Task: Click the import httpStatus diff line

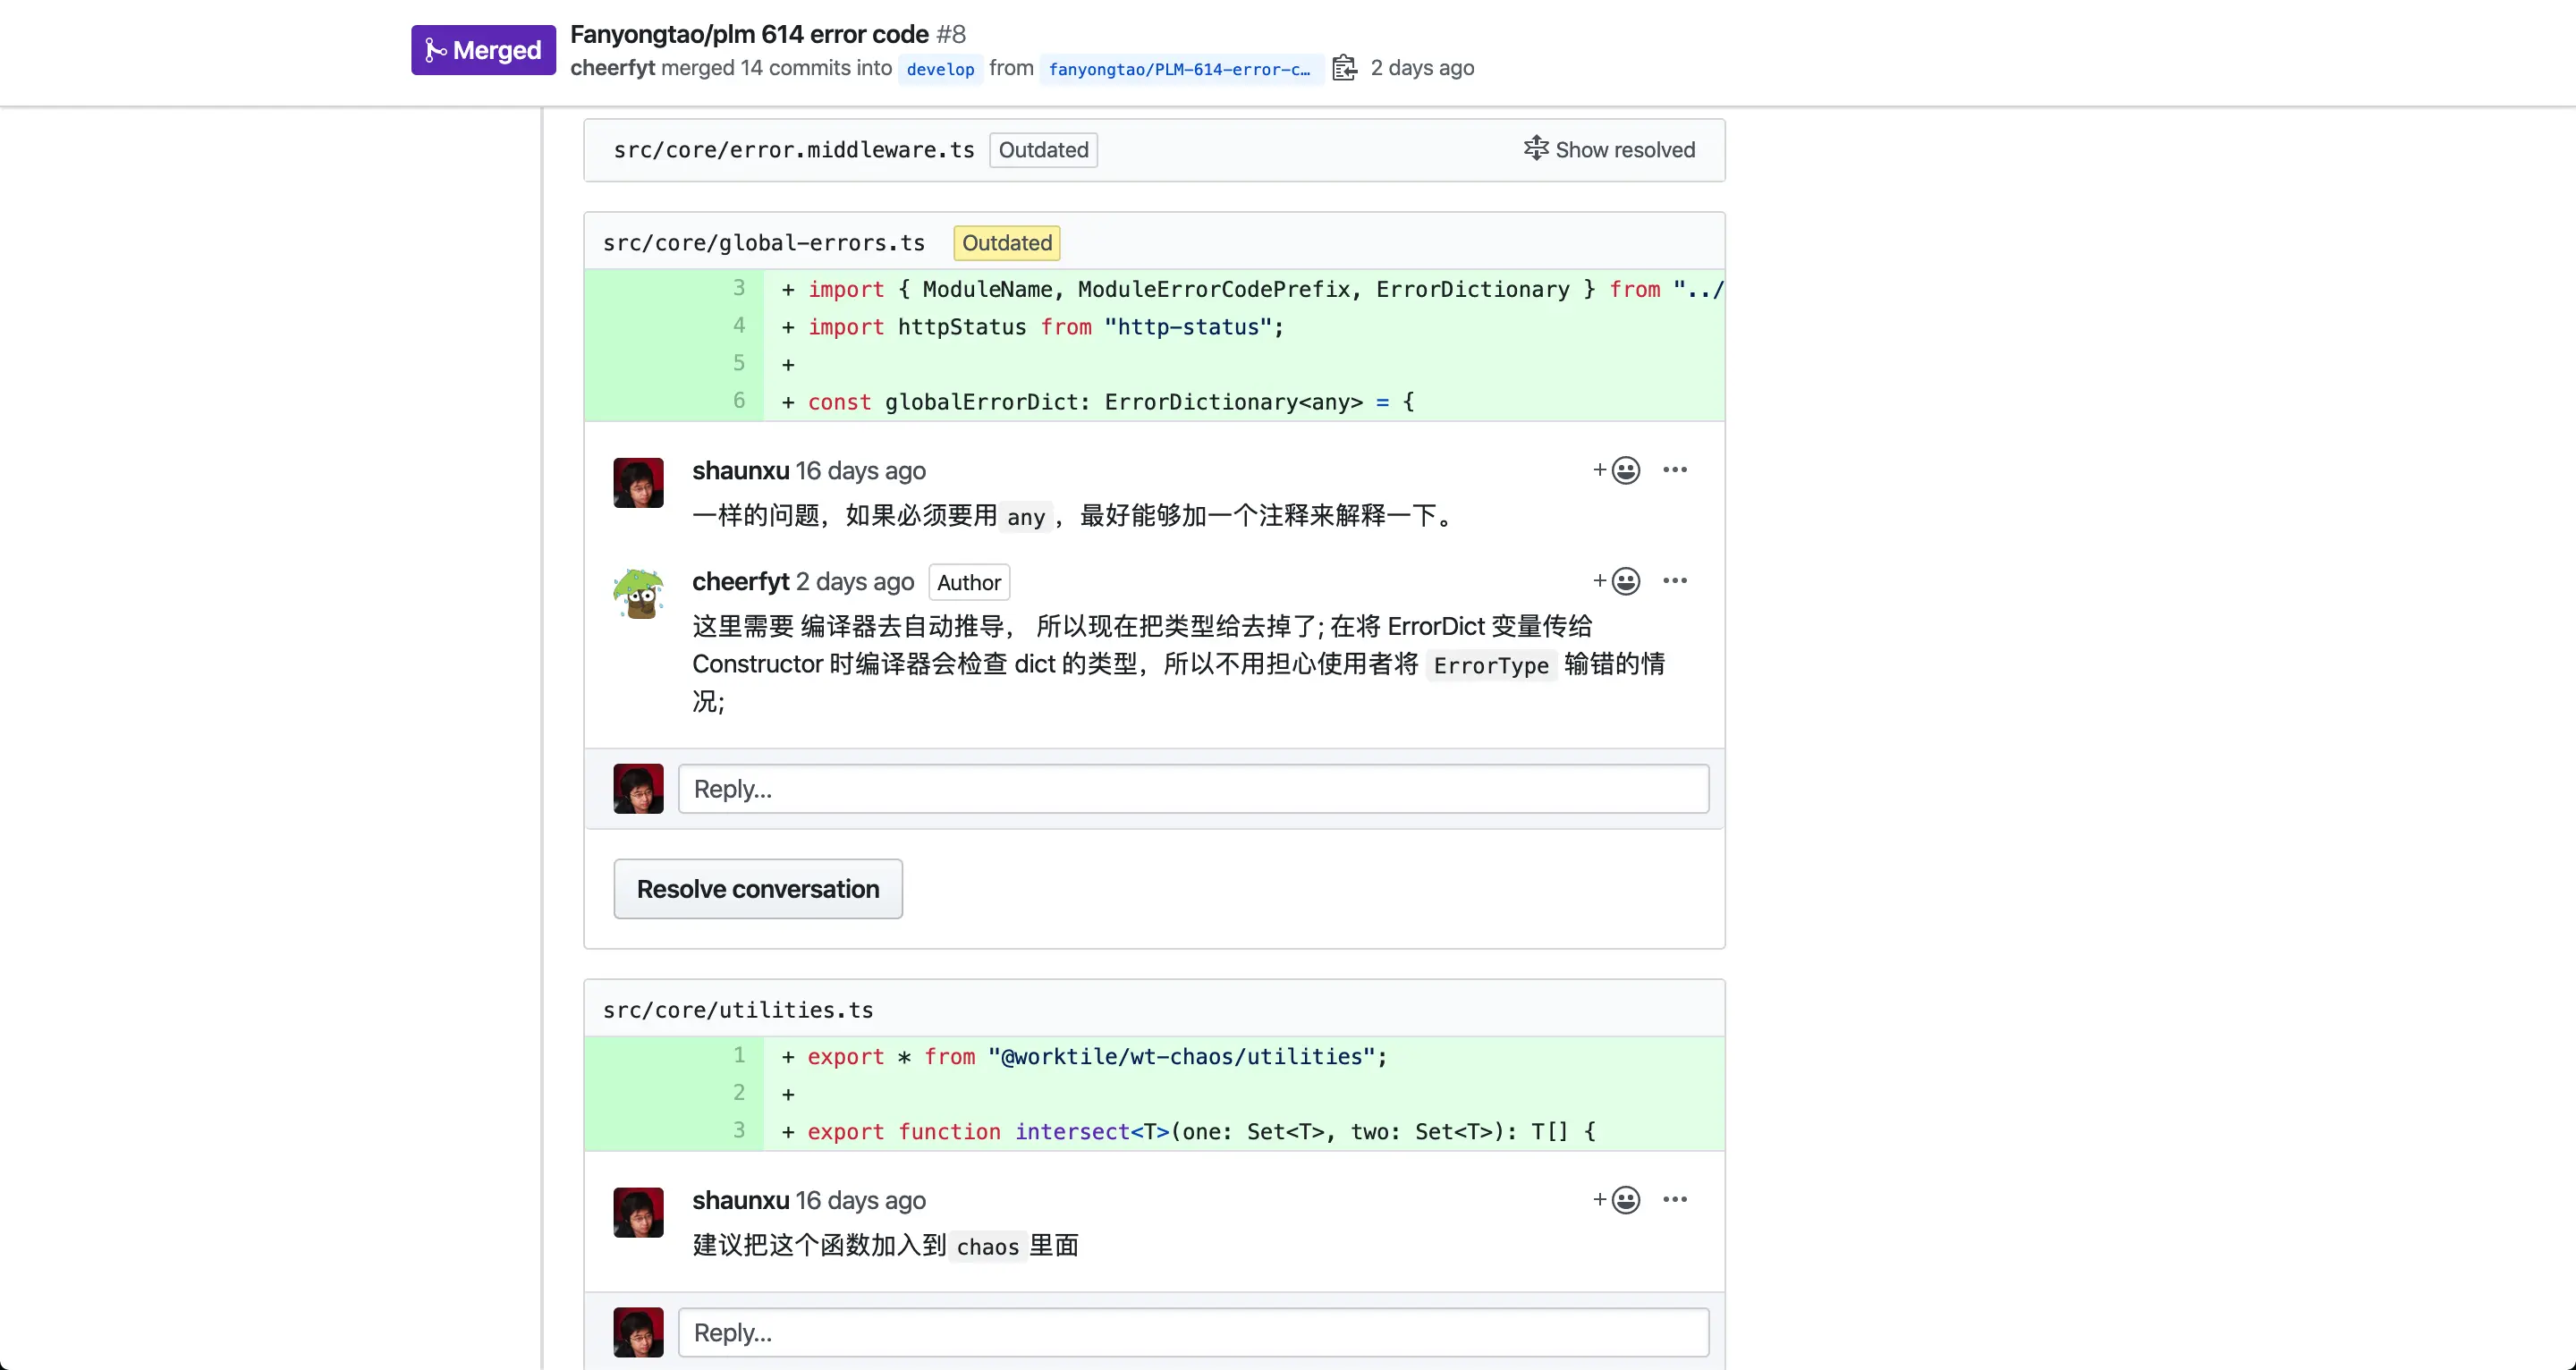Action: pos(1154,327)
